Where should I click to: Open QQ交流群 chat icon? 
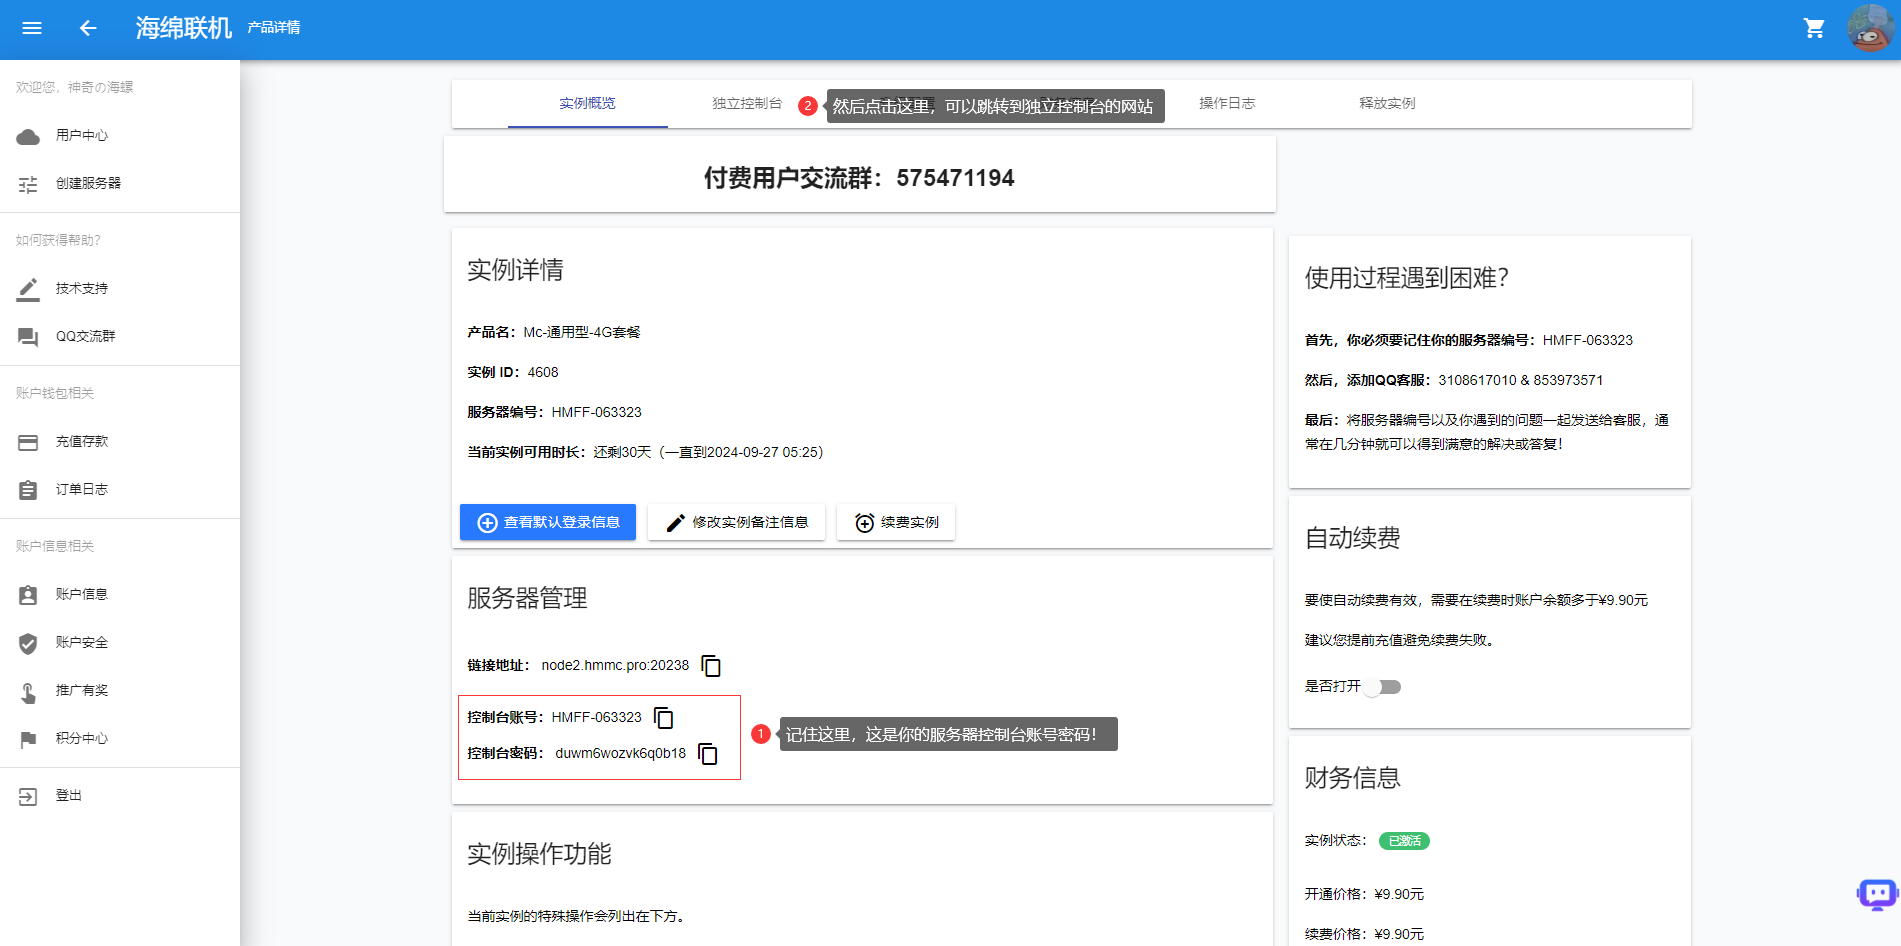[x=28, y=337]
